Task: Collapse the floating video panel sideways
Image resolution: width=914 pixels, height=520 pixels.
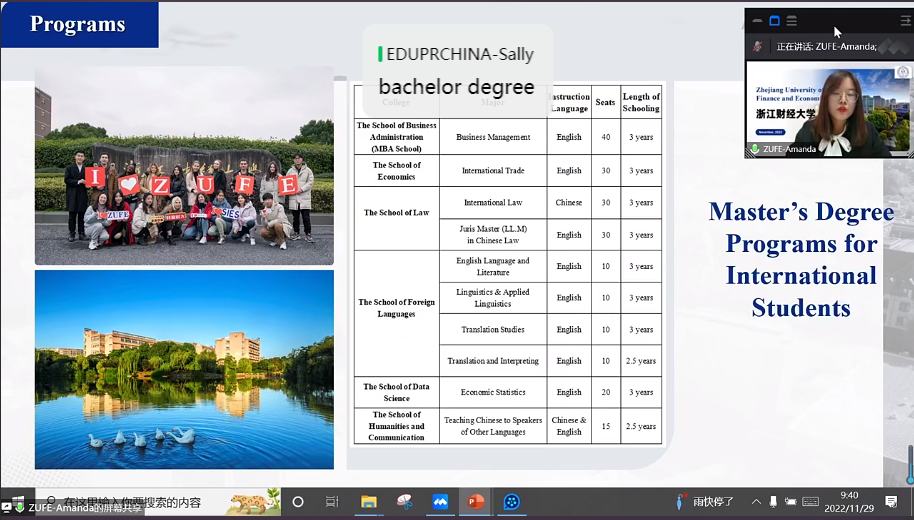Action: tap(905, 20)
